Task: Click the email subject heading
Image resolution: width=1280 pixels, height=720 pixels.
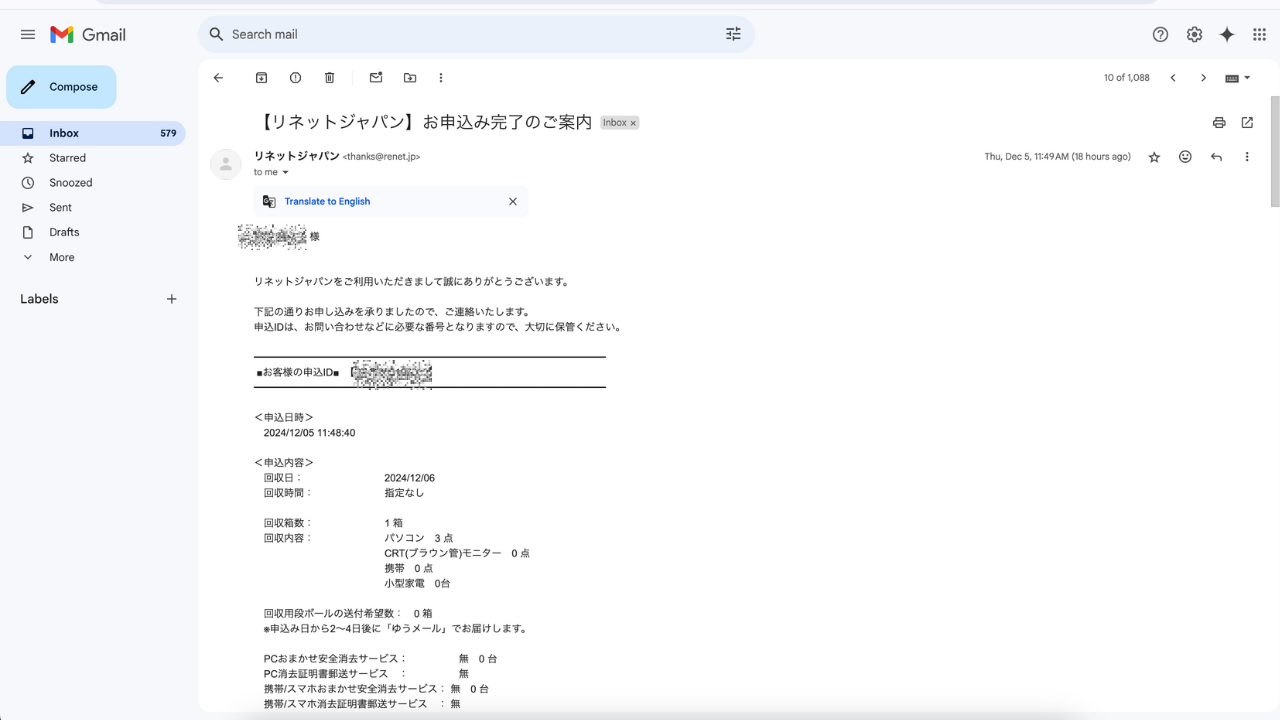Action: (x=425, y=122)
